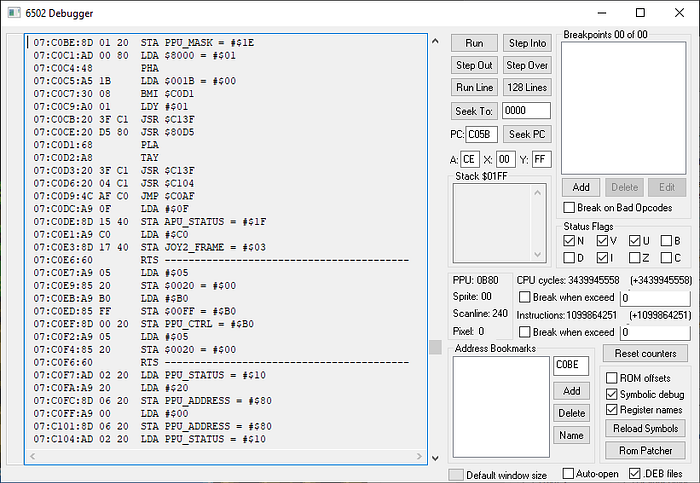This screenshot has width=700, height=483.
Task: Select line 07:C0EF STA PPU_CTRL
Action: 144,324
